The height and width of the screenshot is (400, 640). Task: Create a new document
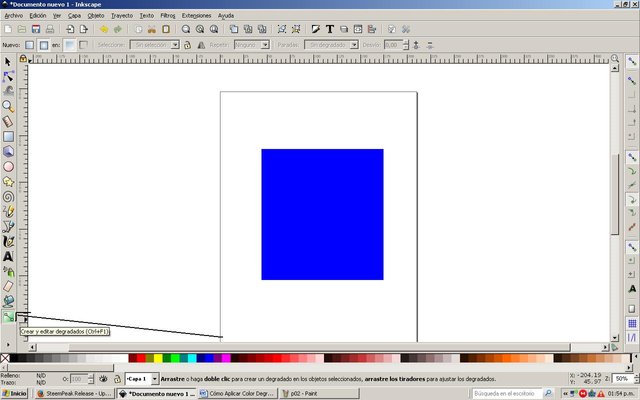8,29
